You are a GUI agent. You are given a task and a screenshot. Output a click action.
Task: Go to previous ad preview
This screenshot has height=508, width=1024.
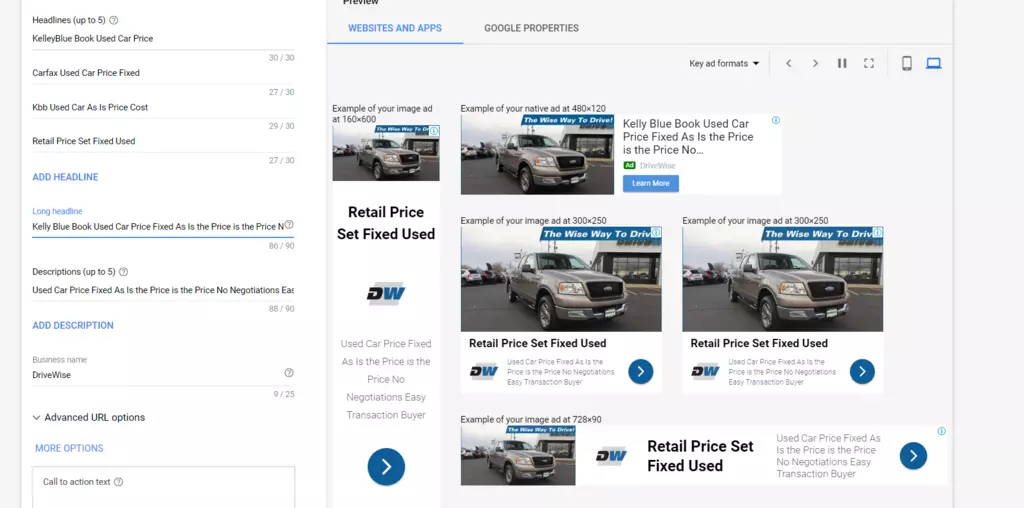pyautogui.click(x=789, y=63)
